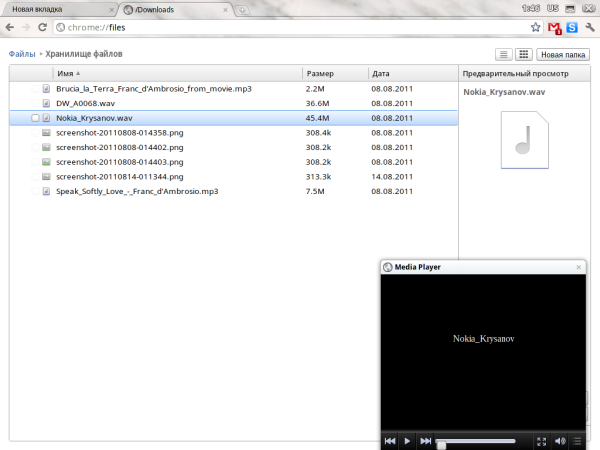The image size is (600, 450).
Task: Toggle fullscreen in Media Player
Action: [x=541, y=442]
